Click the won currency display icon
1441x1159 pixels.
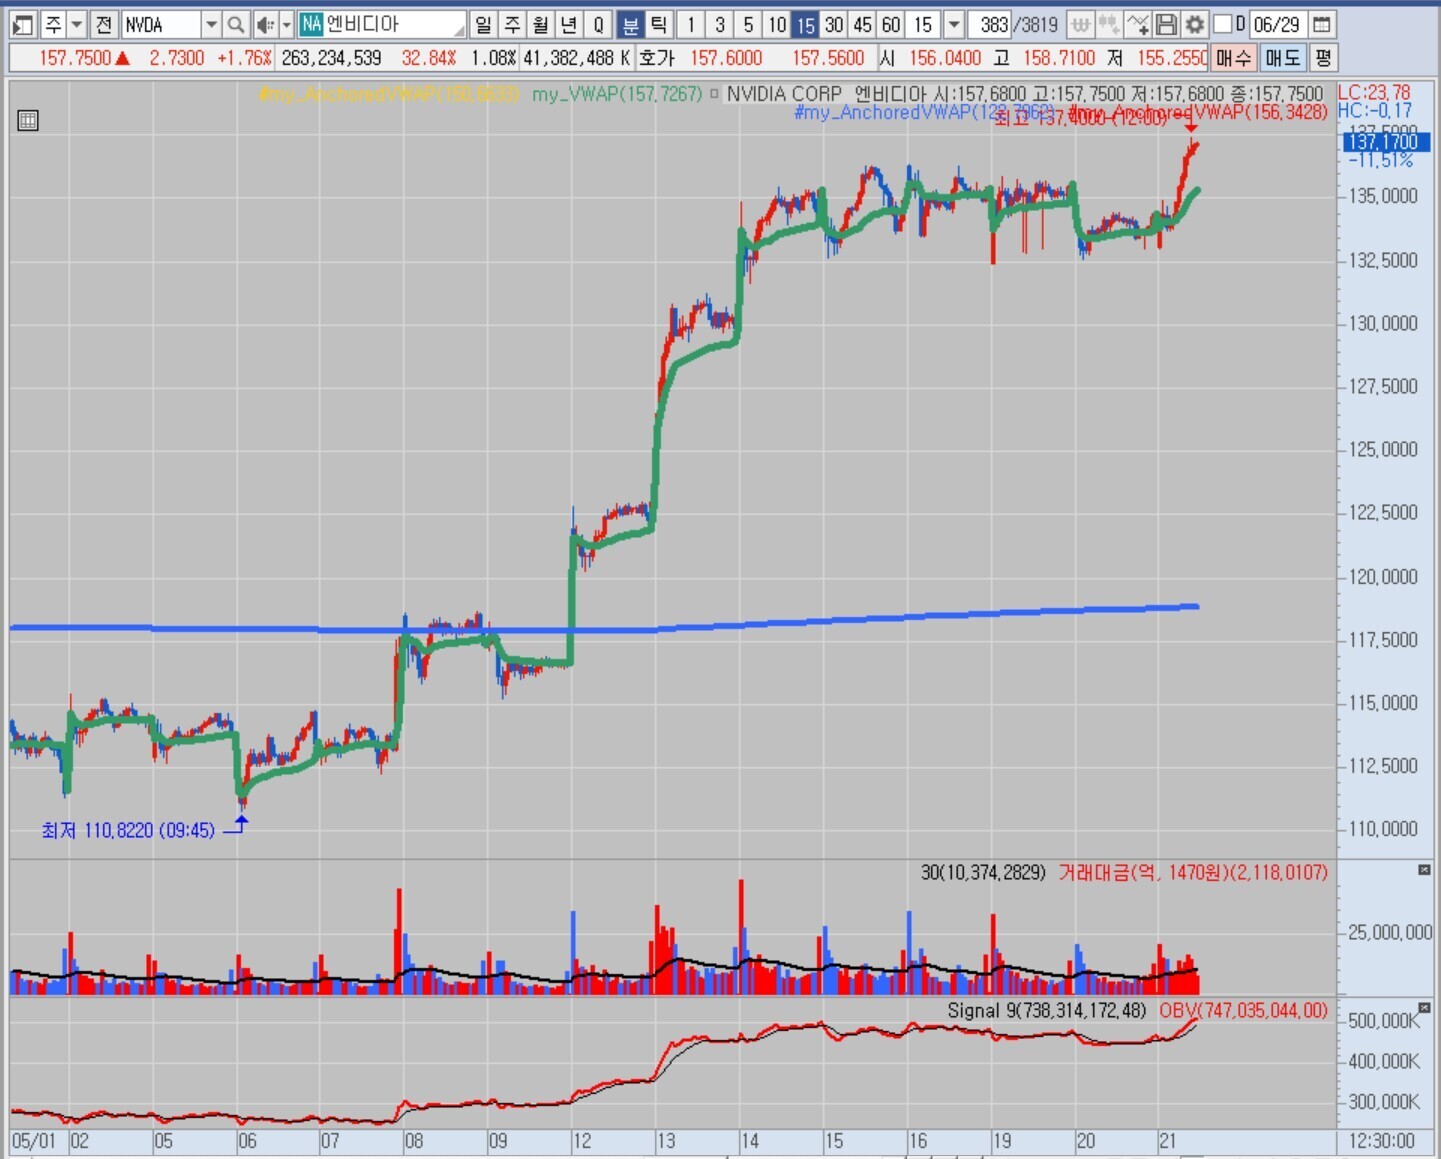tap(1081, 24)
